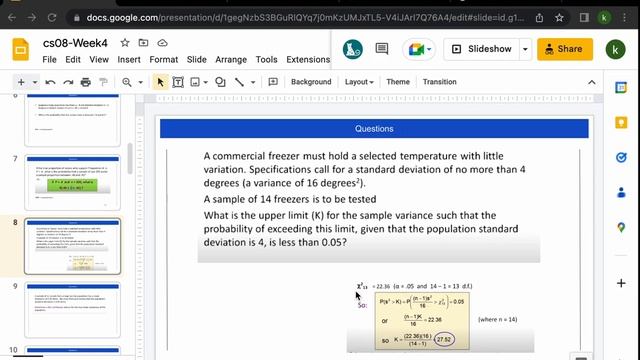Screen dimensions: 640x360
Task: Open the browser side panel icon
Action: (584, 18)
